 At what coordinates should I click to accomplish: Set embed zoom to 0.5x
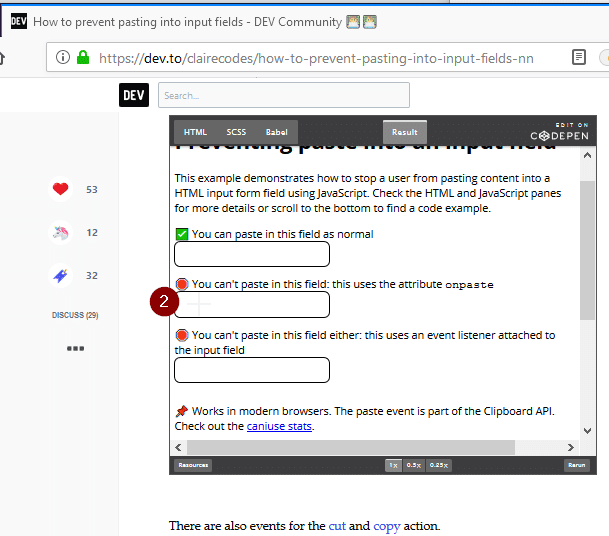click(414, 465)
